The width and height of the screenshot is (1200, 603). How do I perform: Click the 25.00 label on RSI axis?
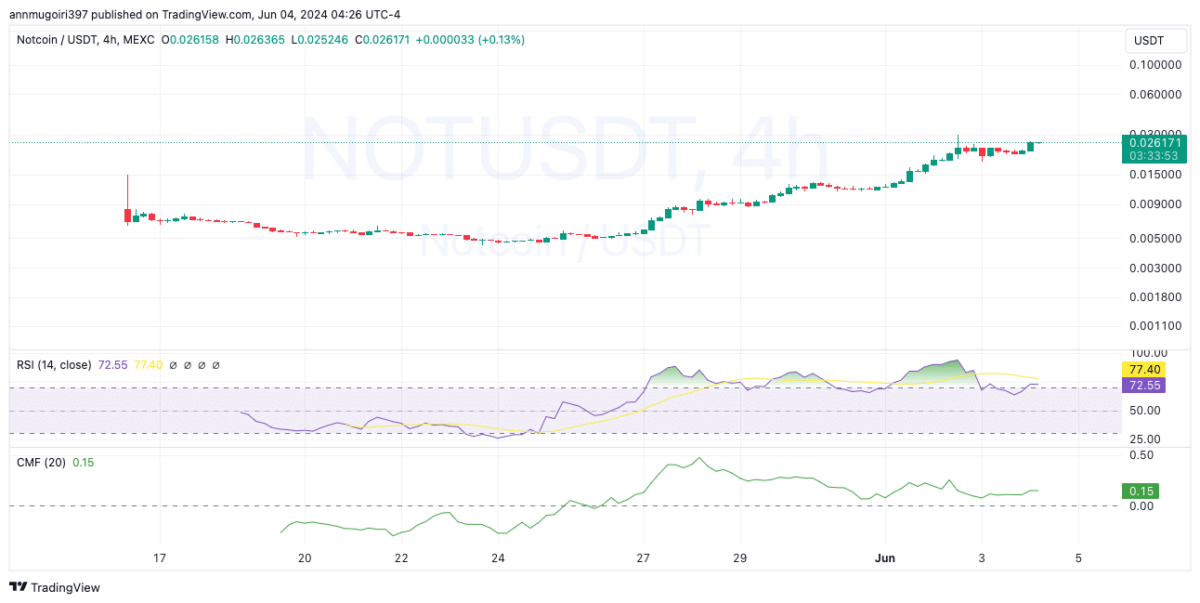pos(1147,439)
